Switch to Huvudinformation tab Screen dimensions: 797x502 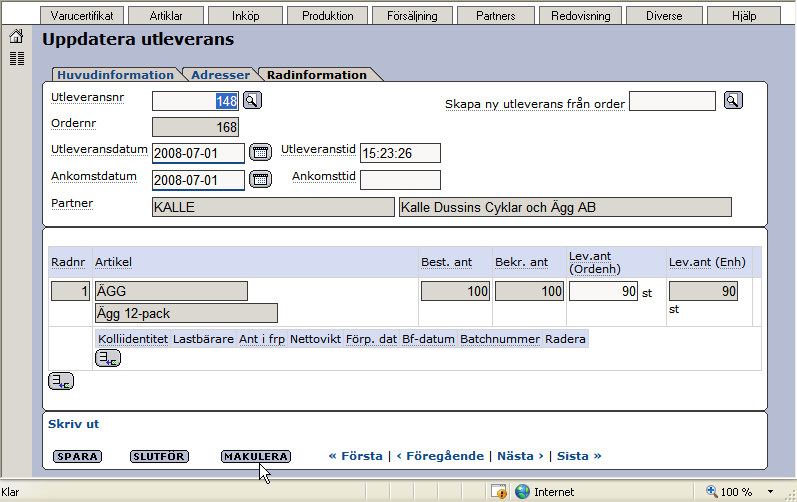(x=115, y=75)
